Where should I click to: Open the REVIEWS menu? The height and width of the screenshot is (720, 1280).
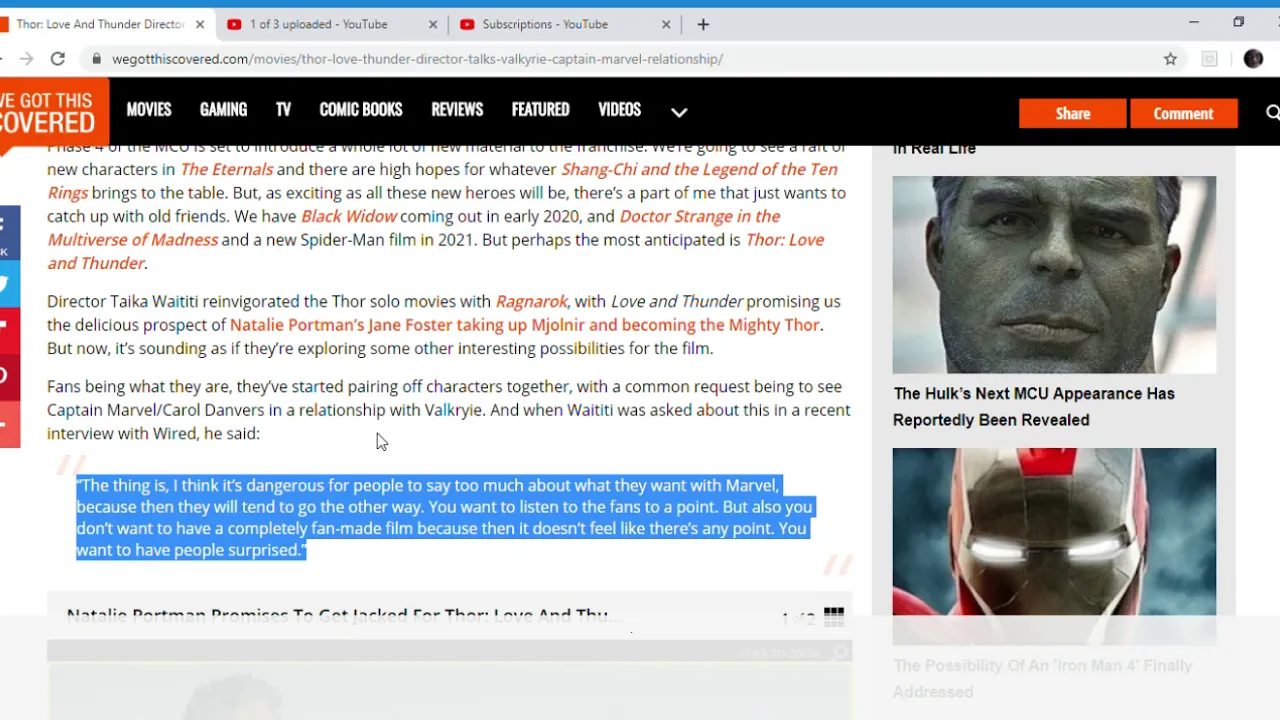tap(457, 110)
